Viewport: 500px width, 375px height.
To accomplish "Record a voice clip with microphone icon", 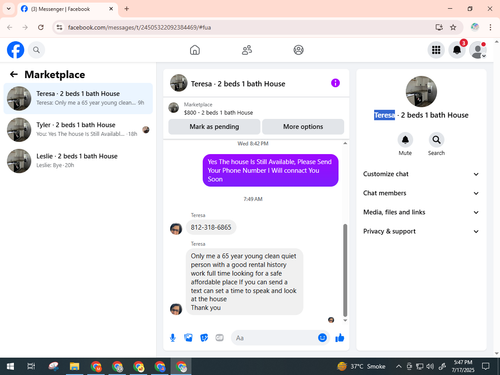I will [173, 338].
